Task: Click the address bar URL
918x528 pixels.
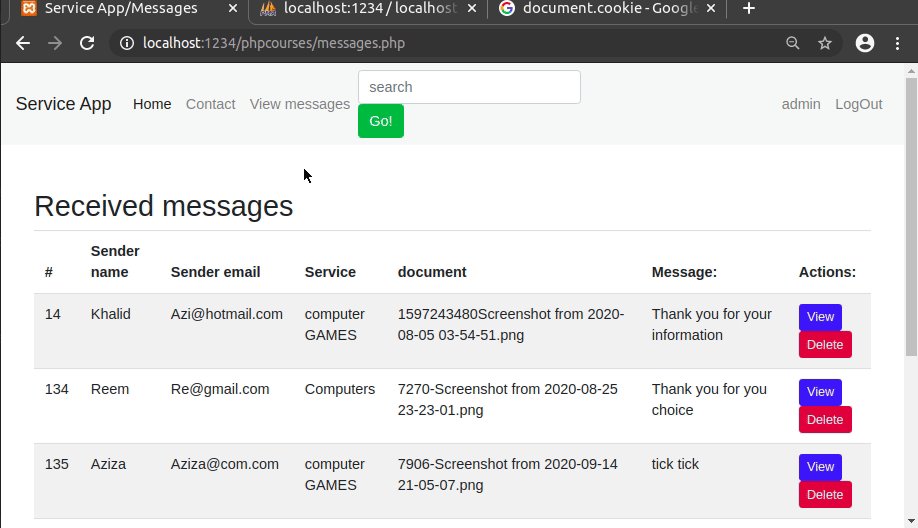Action: coord(274,43)
